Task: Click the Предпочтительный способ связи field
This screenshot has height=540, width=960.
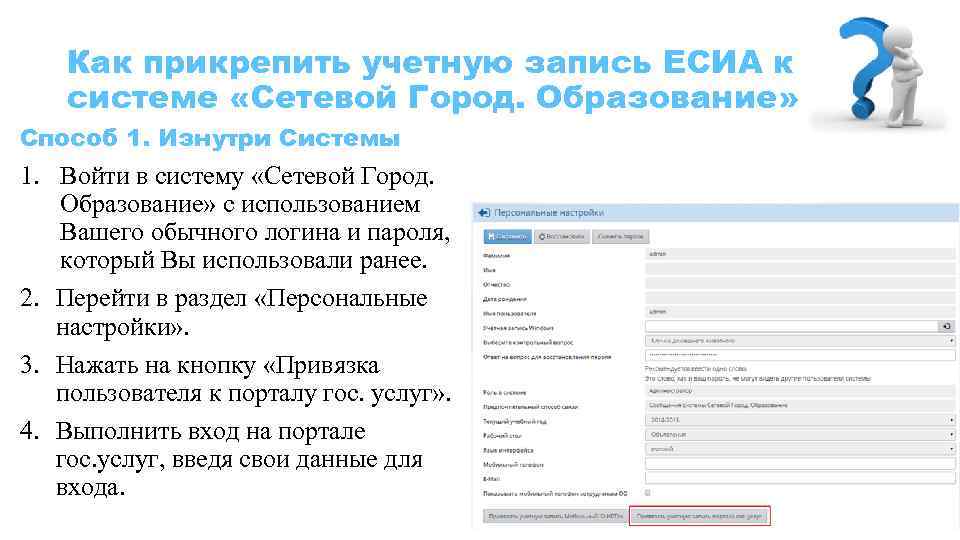Action: tap(800, 405)
